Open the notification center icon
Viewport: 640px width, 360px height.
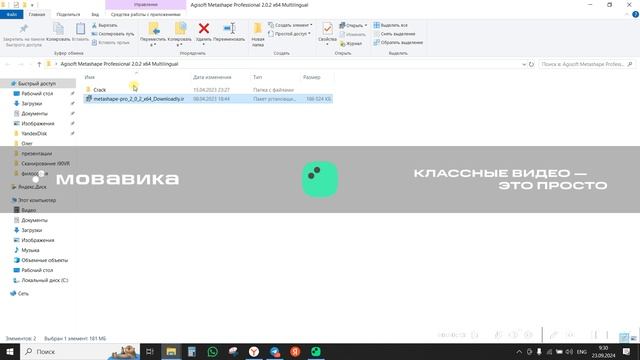click(627, 351)
